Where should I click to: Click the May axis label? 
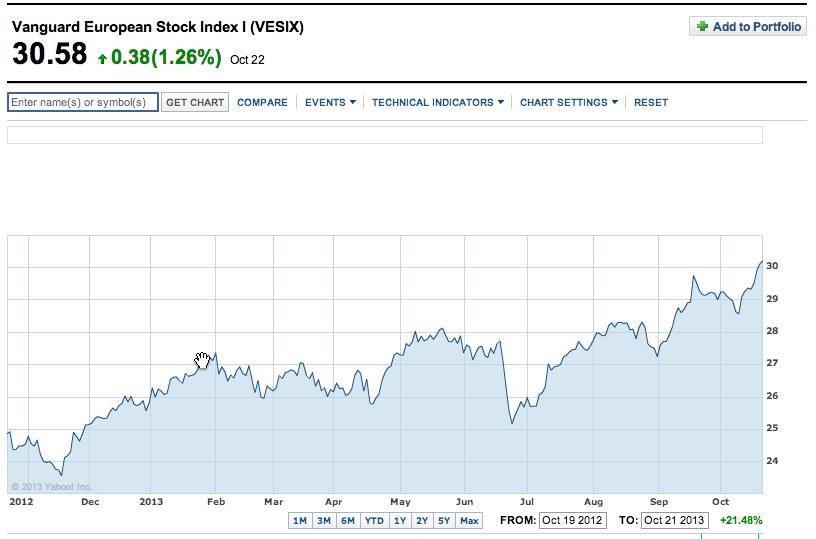point(400,502)
